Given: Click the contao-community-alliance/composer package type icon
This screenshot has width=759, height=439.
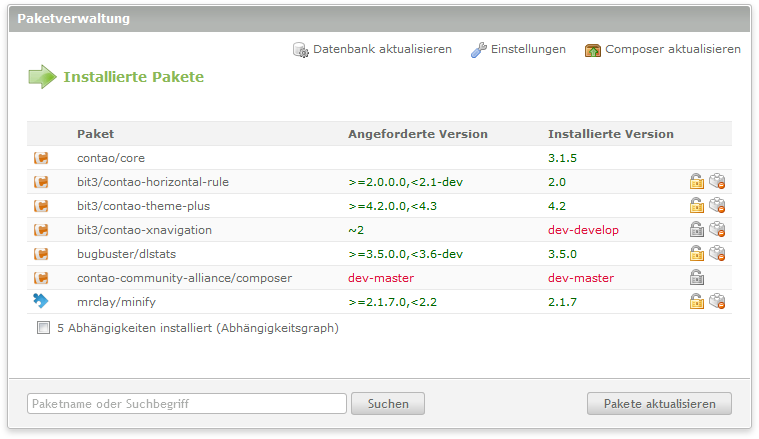Looking at the screenshot, I should (x=41, y=278).
